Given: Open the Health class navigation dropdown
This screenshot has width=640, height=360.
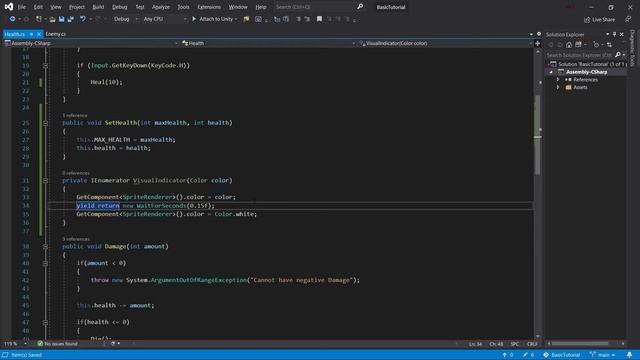Looking at the screenshot, I should [x=268, y=43].
